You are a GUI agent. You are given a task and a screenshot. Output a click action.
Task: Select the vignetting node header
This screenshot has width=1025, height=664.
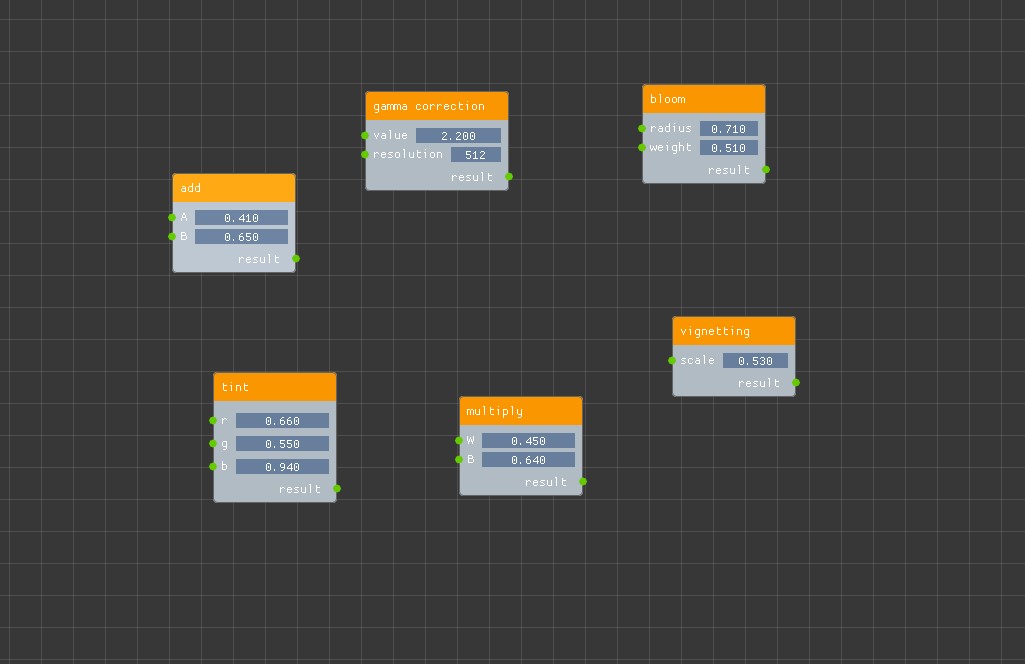734,331
